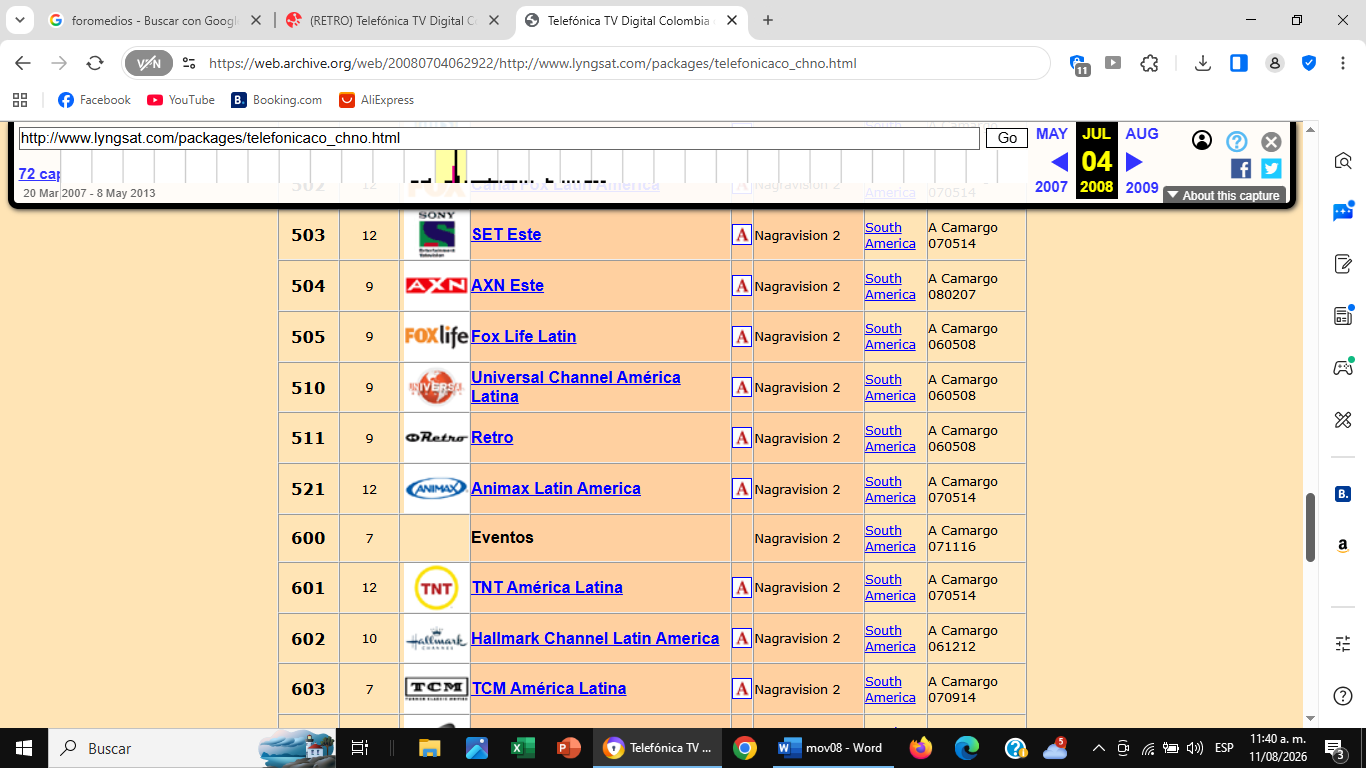1366x768 pixels.
Task: Open the Animax Latin America link
Action: 556,488
